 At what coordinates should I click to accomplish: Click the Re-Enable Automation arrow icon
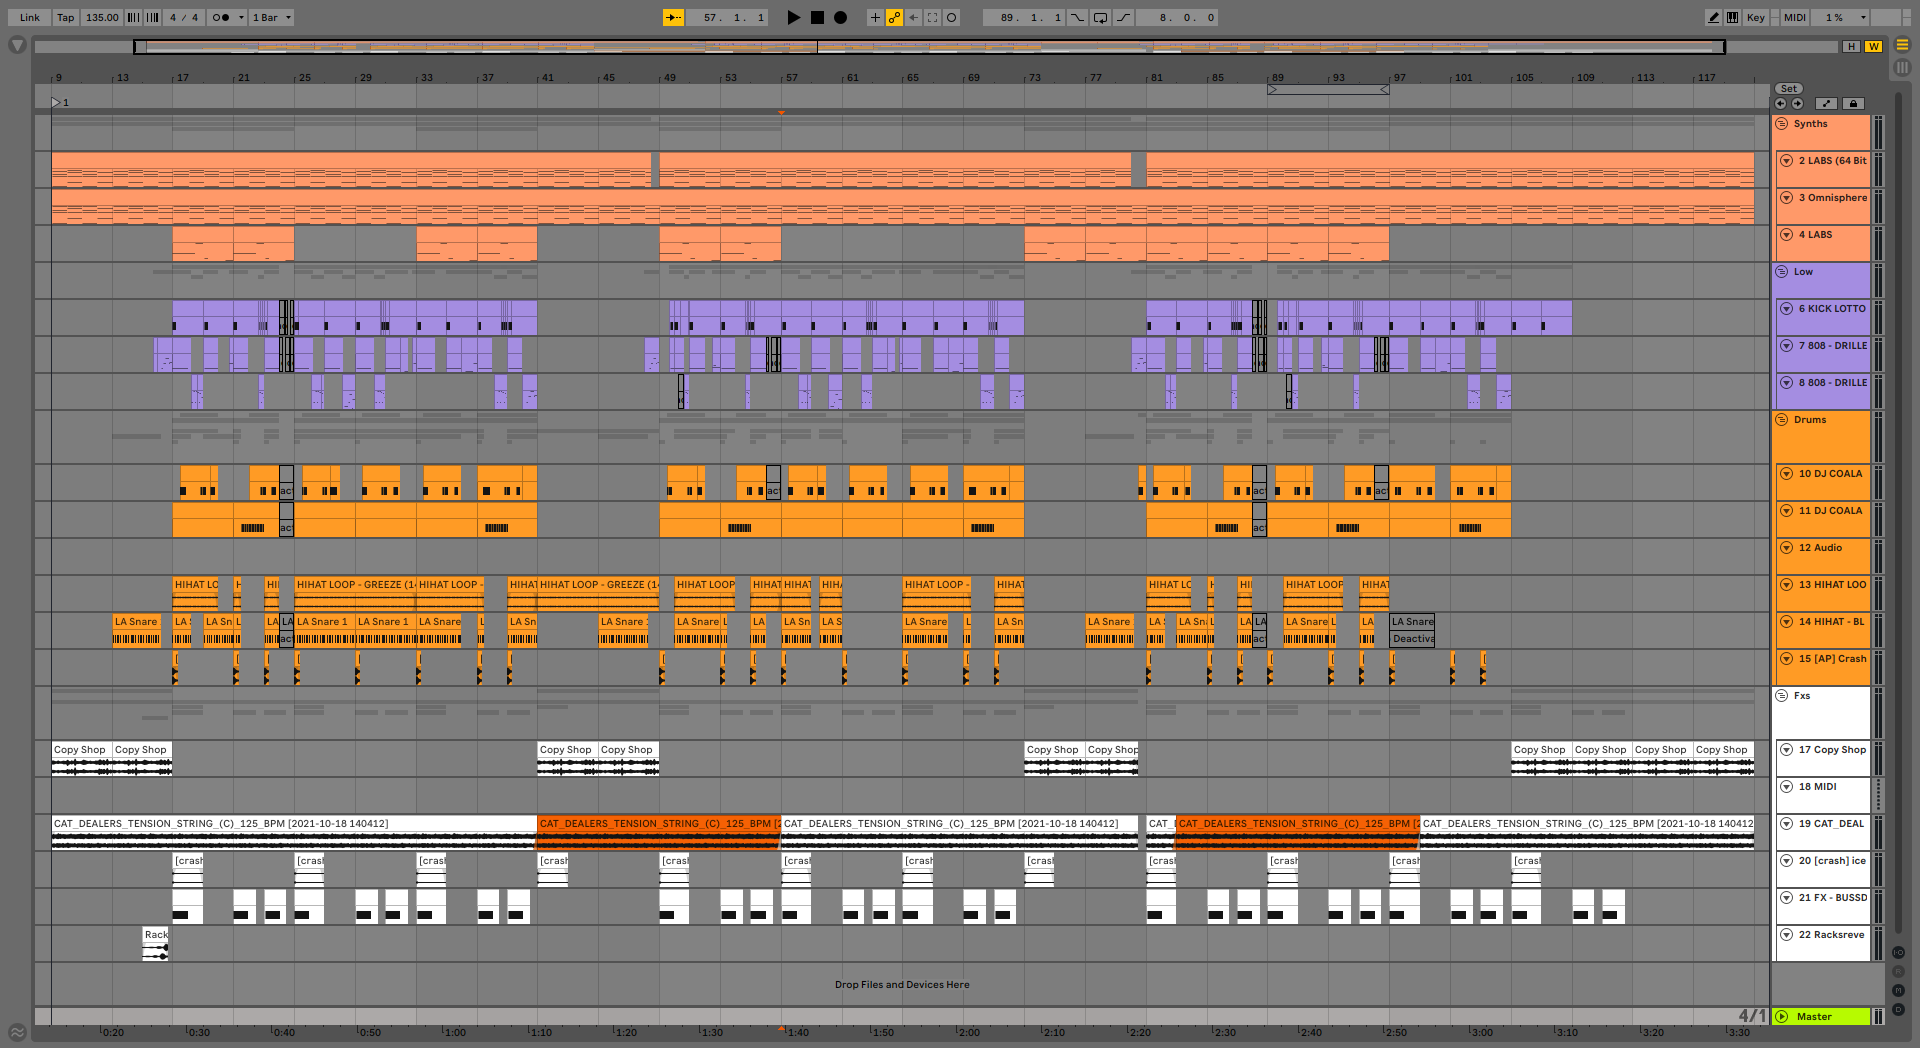(x=913, y=17)
